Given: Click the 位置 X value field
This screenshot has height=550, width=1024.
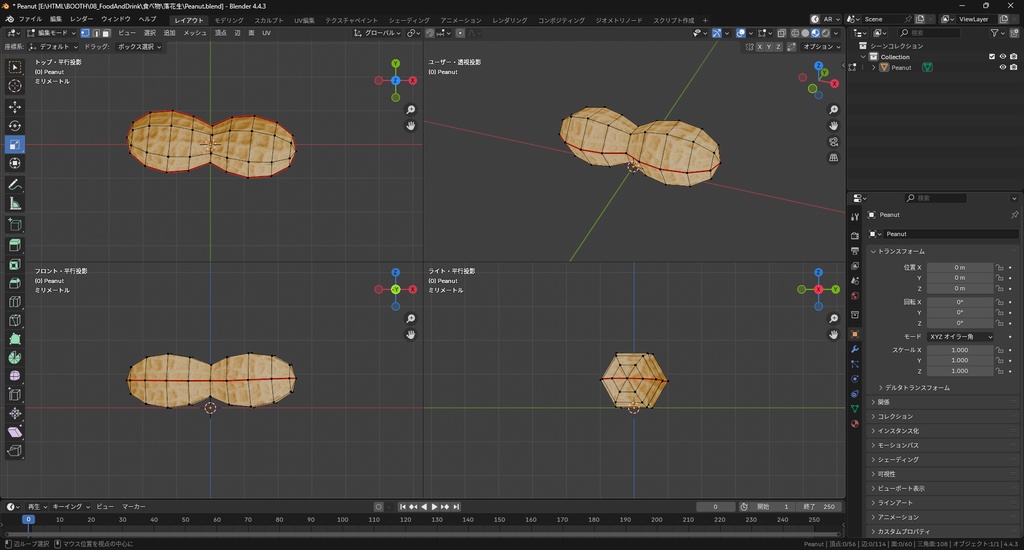Looking at the screenshot, I should (959, 267).
